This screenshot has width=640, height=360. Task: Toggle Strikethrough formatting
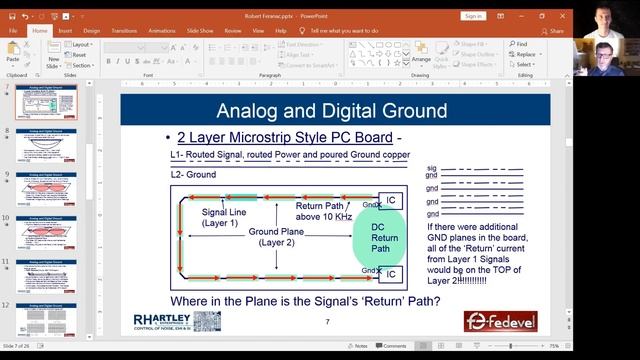147,61
